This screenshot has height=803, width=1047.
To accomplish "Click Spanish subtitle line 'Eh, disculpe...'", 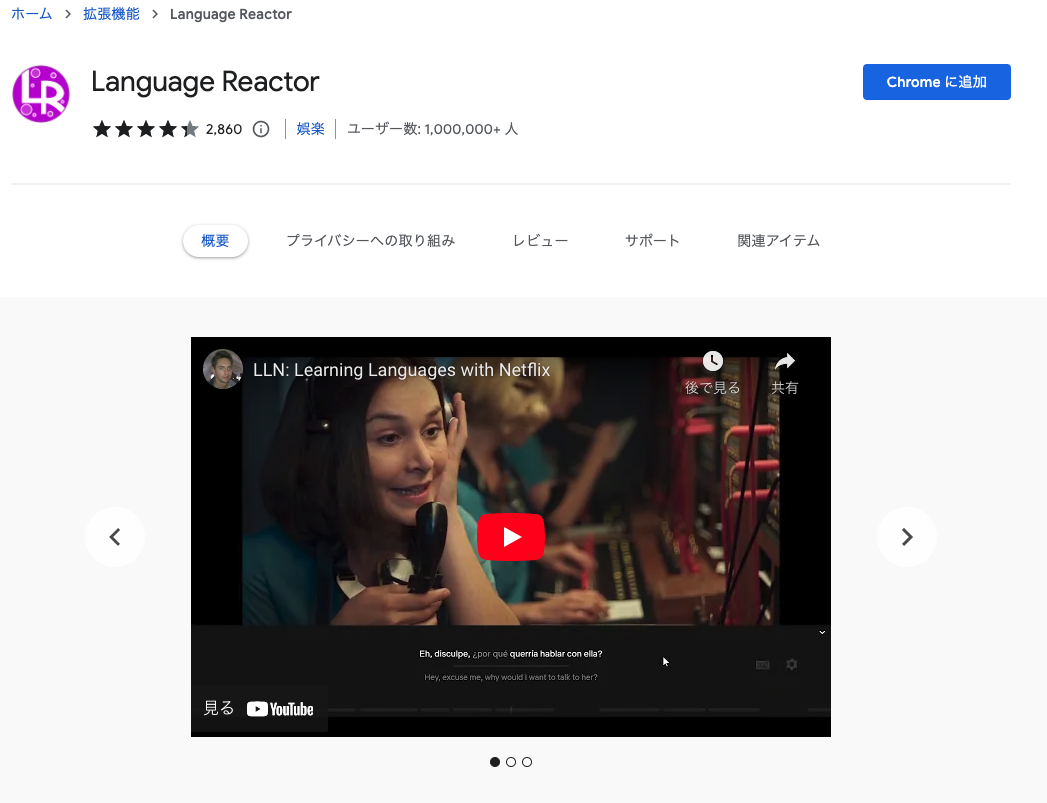I will [x=511, y=653].
